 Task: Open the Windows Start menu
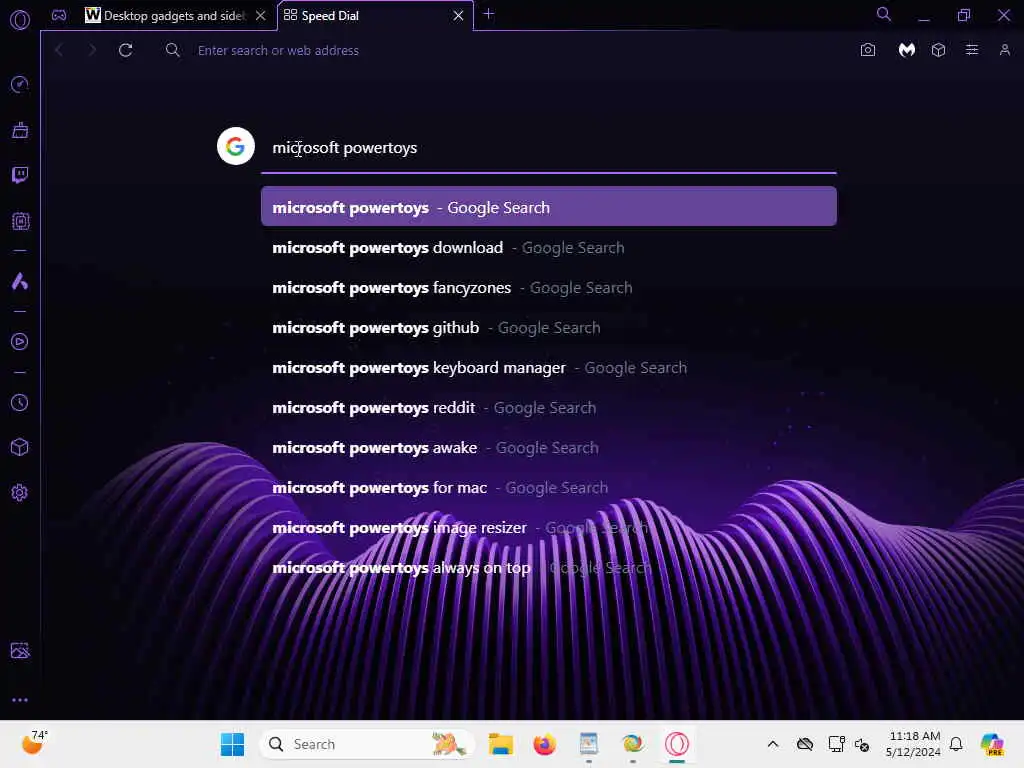coord(232,744)
